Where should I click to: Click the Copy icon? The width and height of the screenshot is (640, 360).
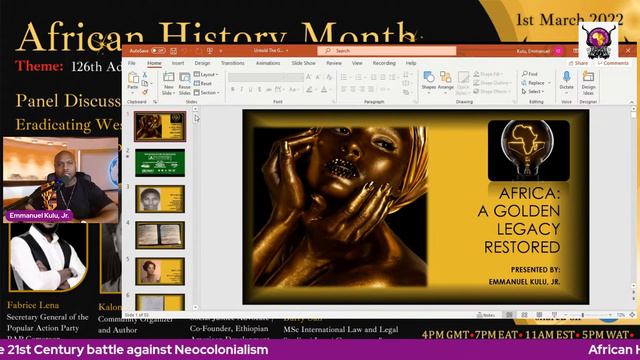(x=145, y=83)
